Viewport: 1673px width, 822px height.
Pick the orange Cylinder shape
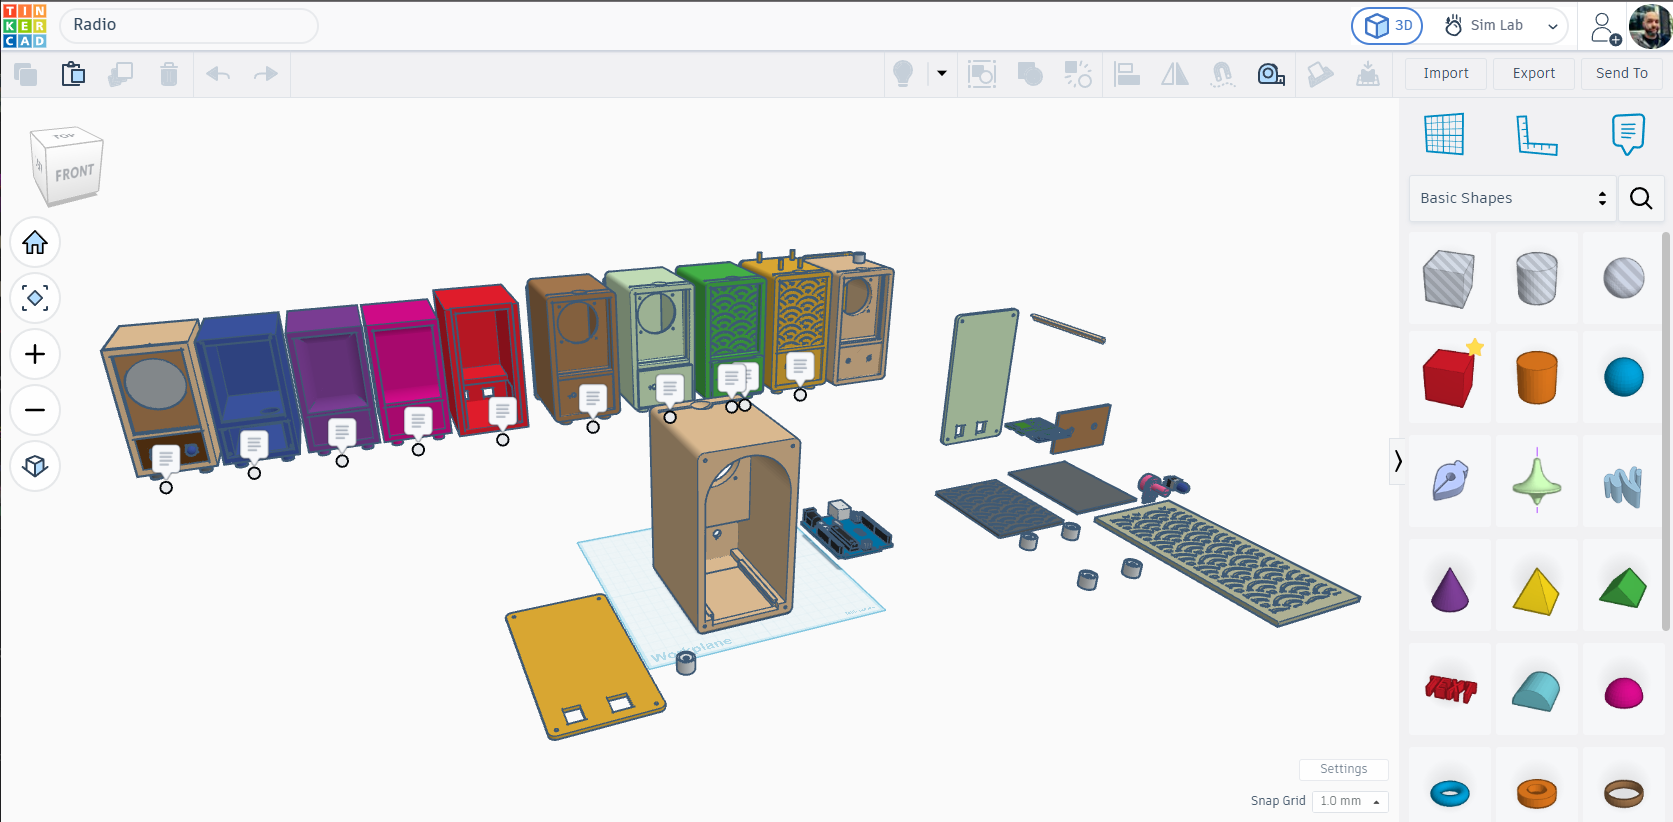[x=1537, y=378]
